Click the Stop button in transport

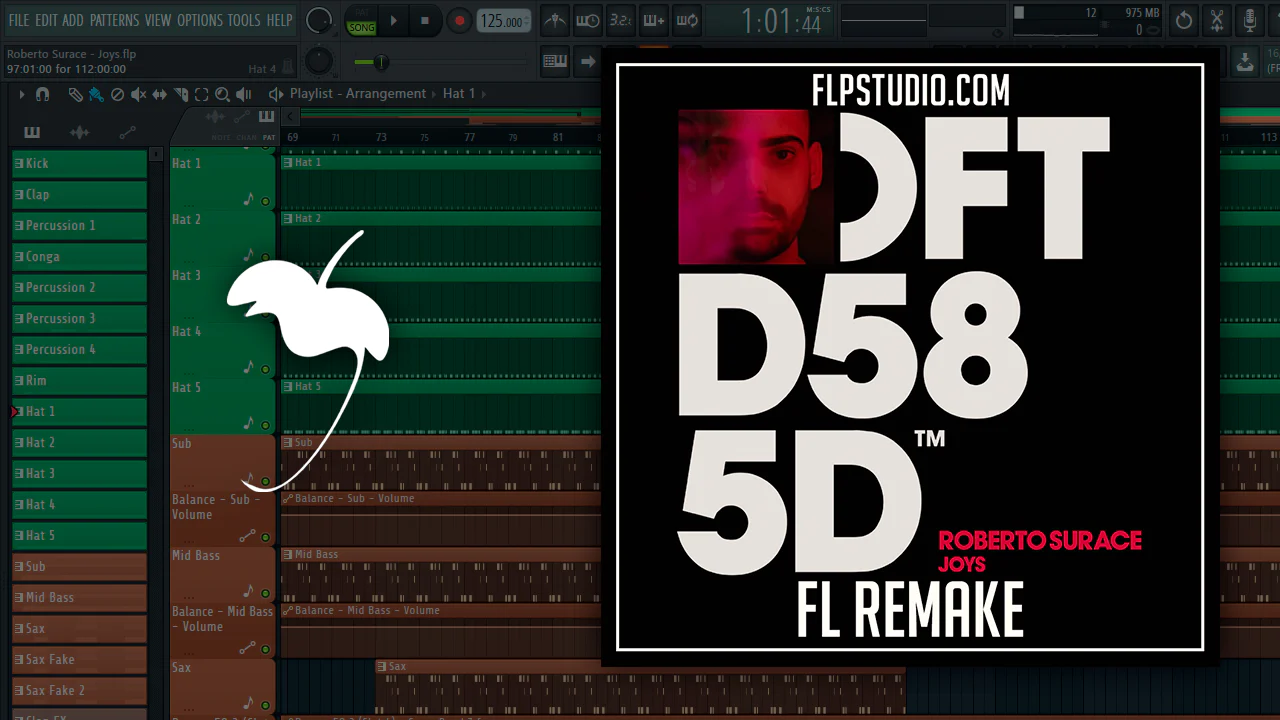425,21
